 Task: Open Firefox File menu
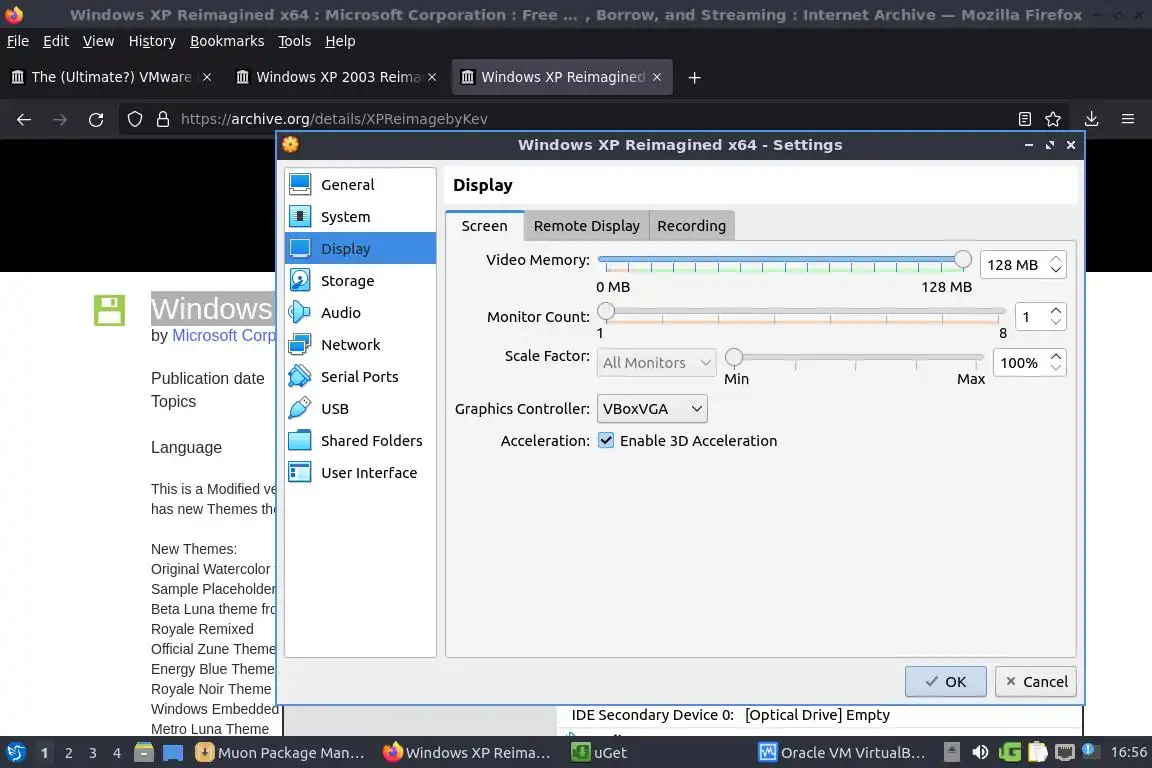click(18, 41)
